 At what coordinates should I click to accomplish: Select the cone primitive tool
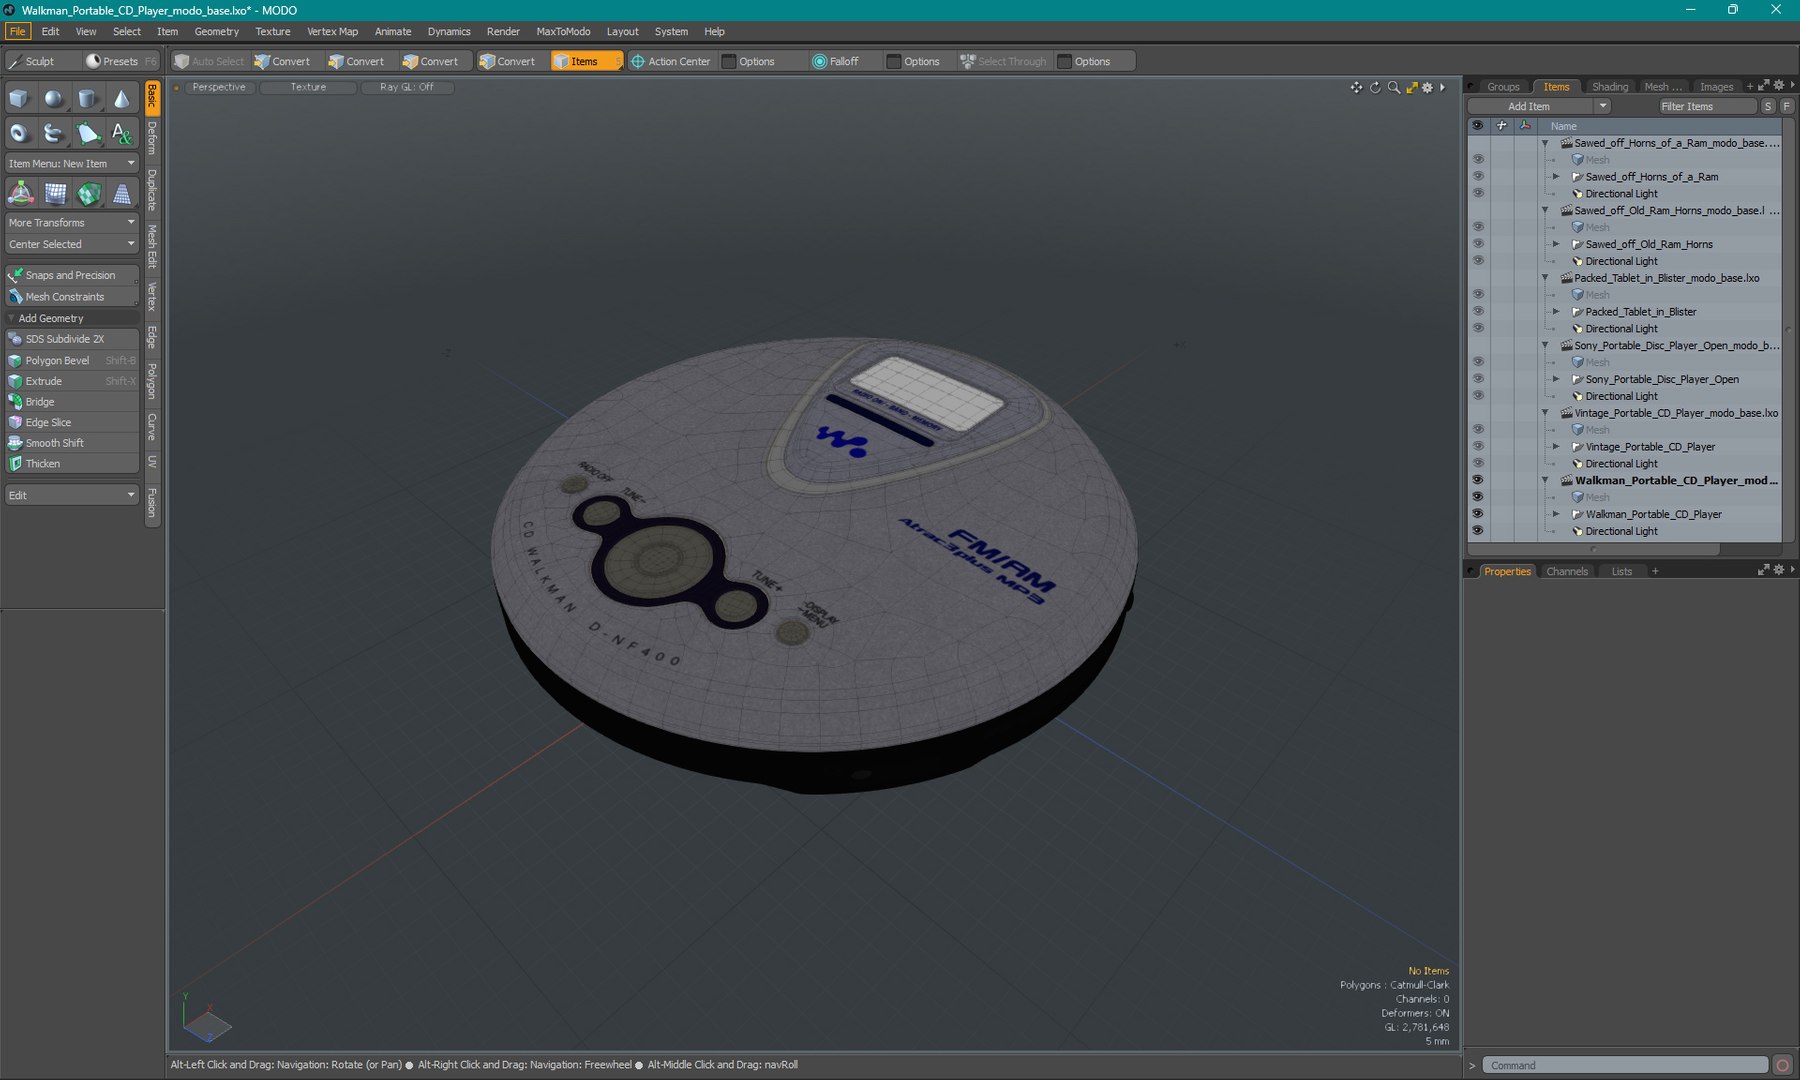click(x=121, y=98)
